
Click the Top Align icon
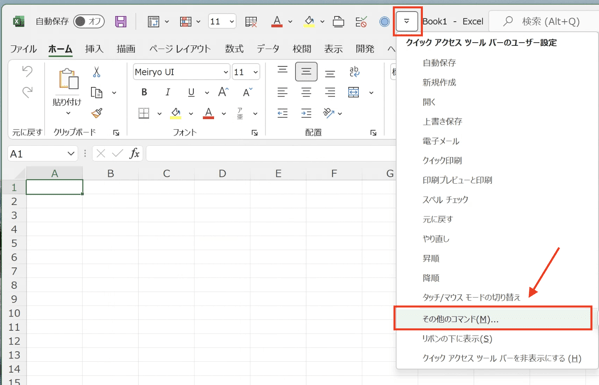(x=282, y=71)
